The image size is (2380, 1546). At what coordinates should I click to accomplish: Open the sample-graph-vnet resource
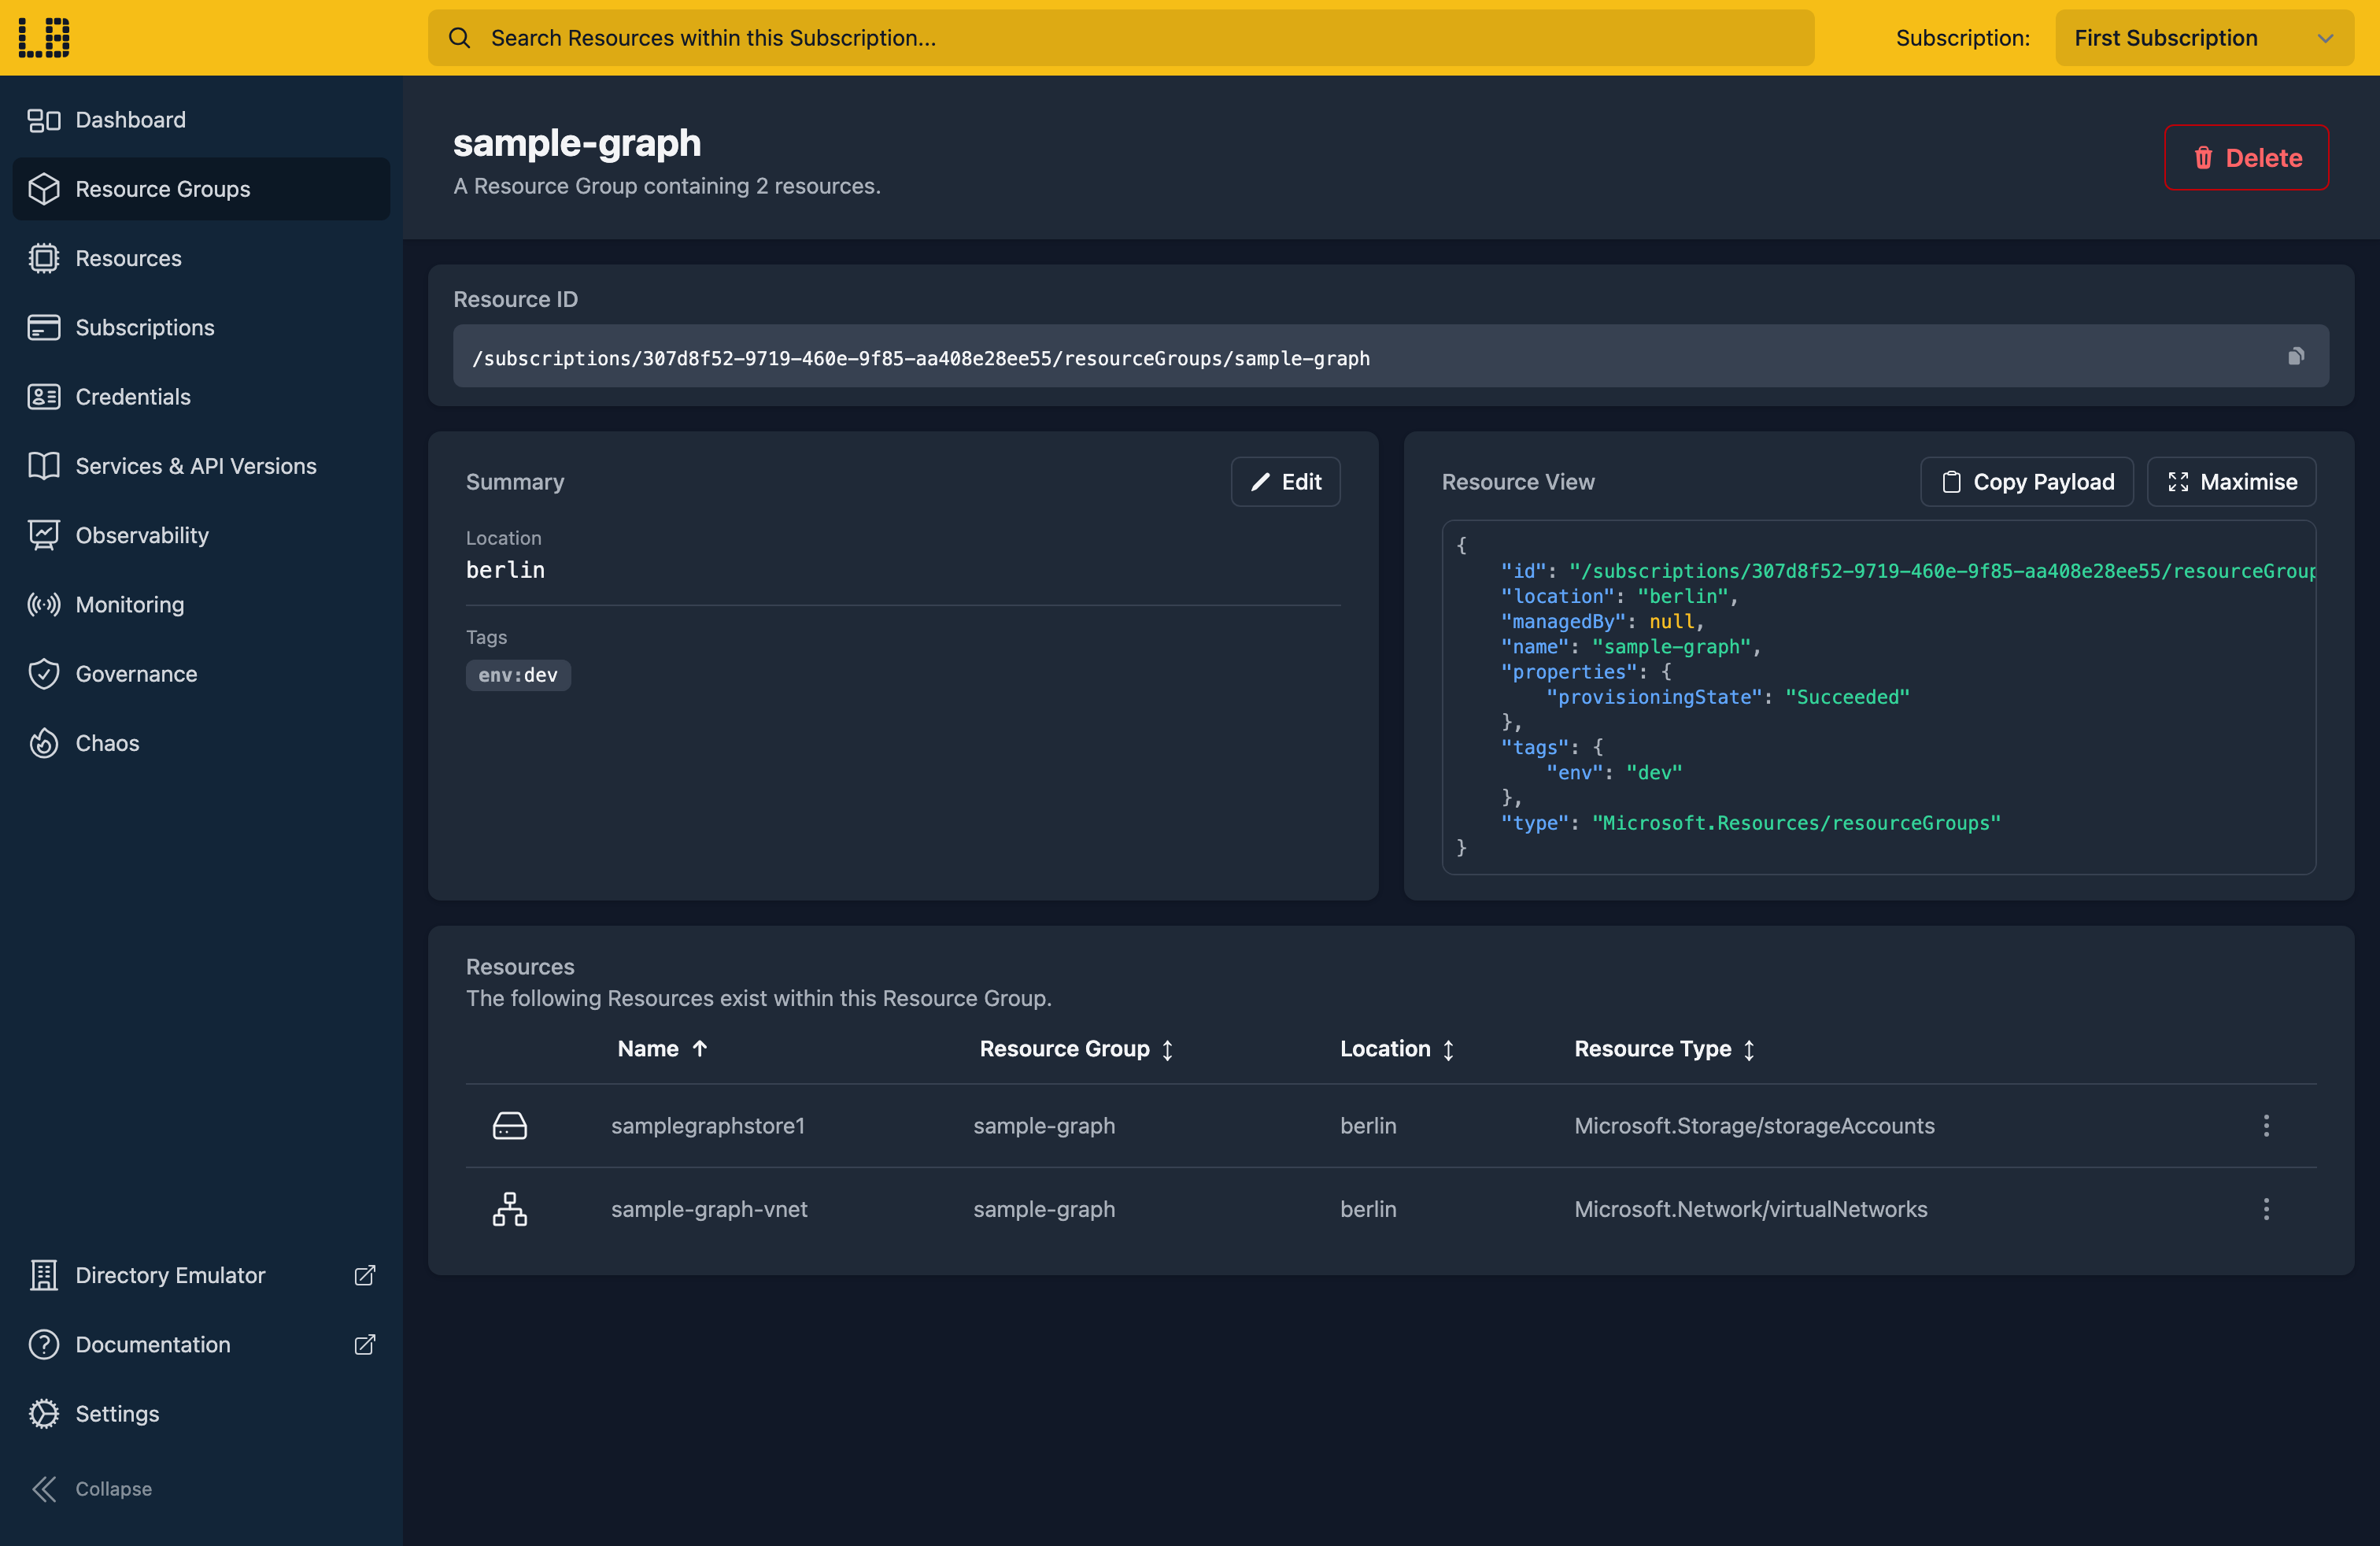(x=709, y=1209)
